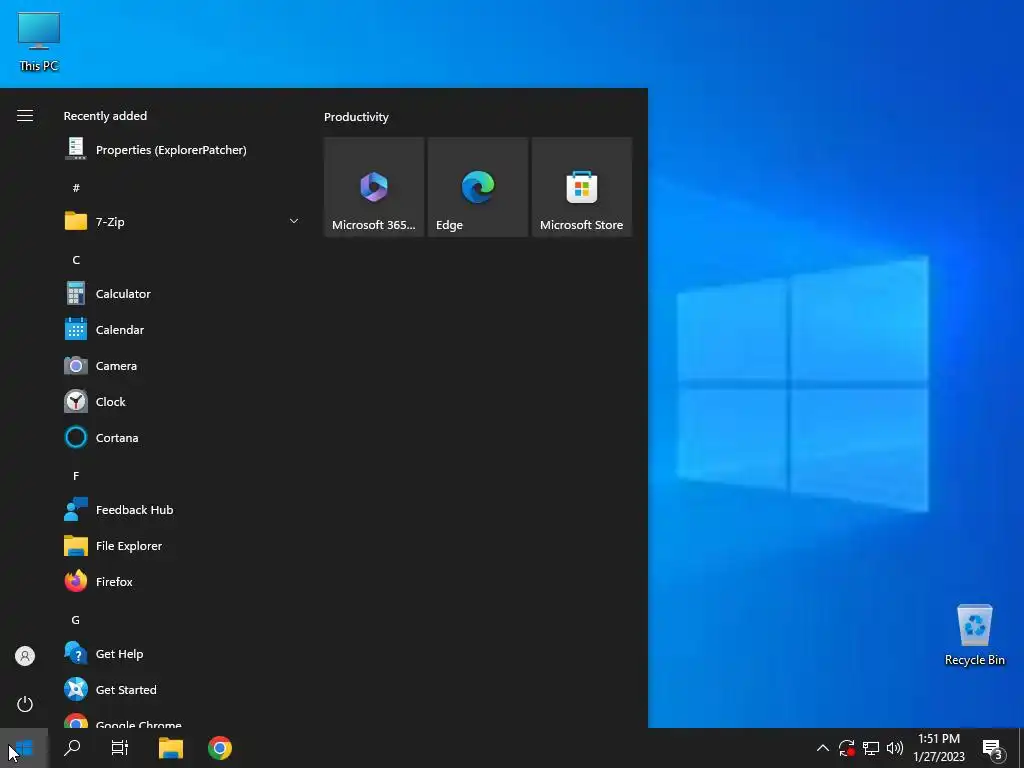Screen dimensions: 1024x768
Task: Click the sync update tray icon
Action: (847, 748)
